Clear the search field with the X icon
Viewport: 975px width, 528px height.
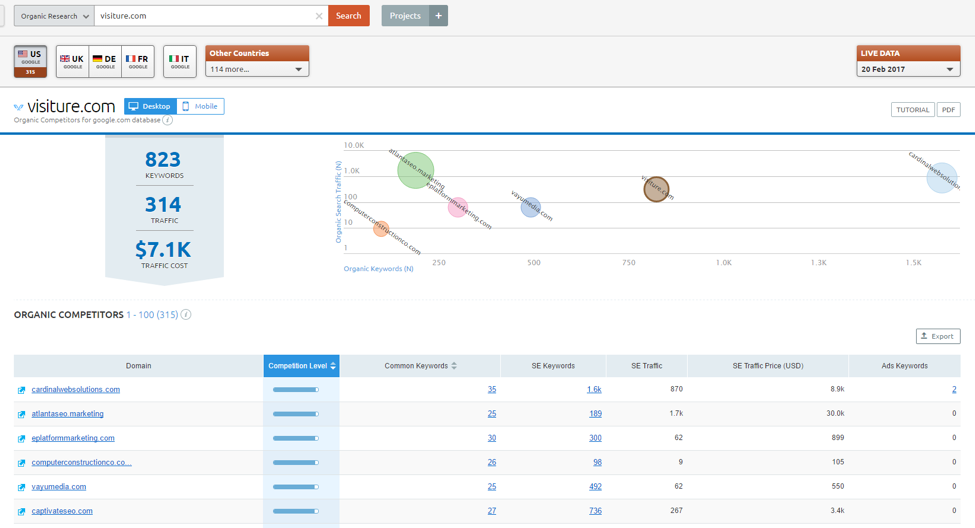tap(319, 16)
